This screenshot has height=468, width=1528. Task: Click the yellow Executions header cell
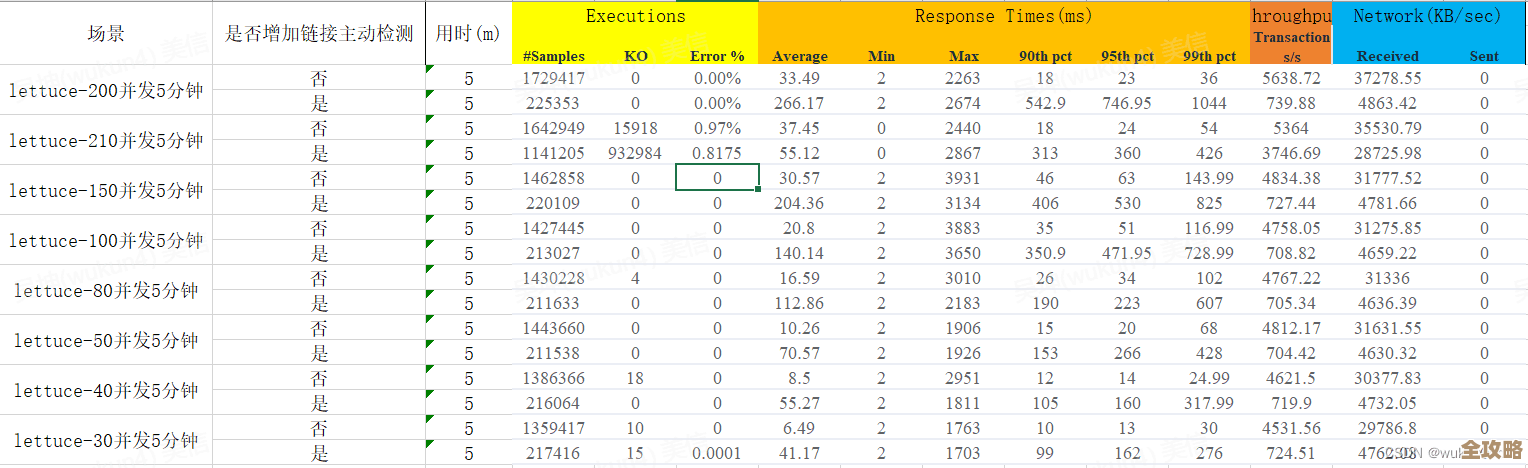point(635,17)
